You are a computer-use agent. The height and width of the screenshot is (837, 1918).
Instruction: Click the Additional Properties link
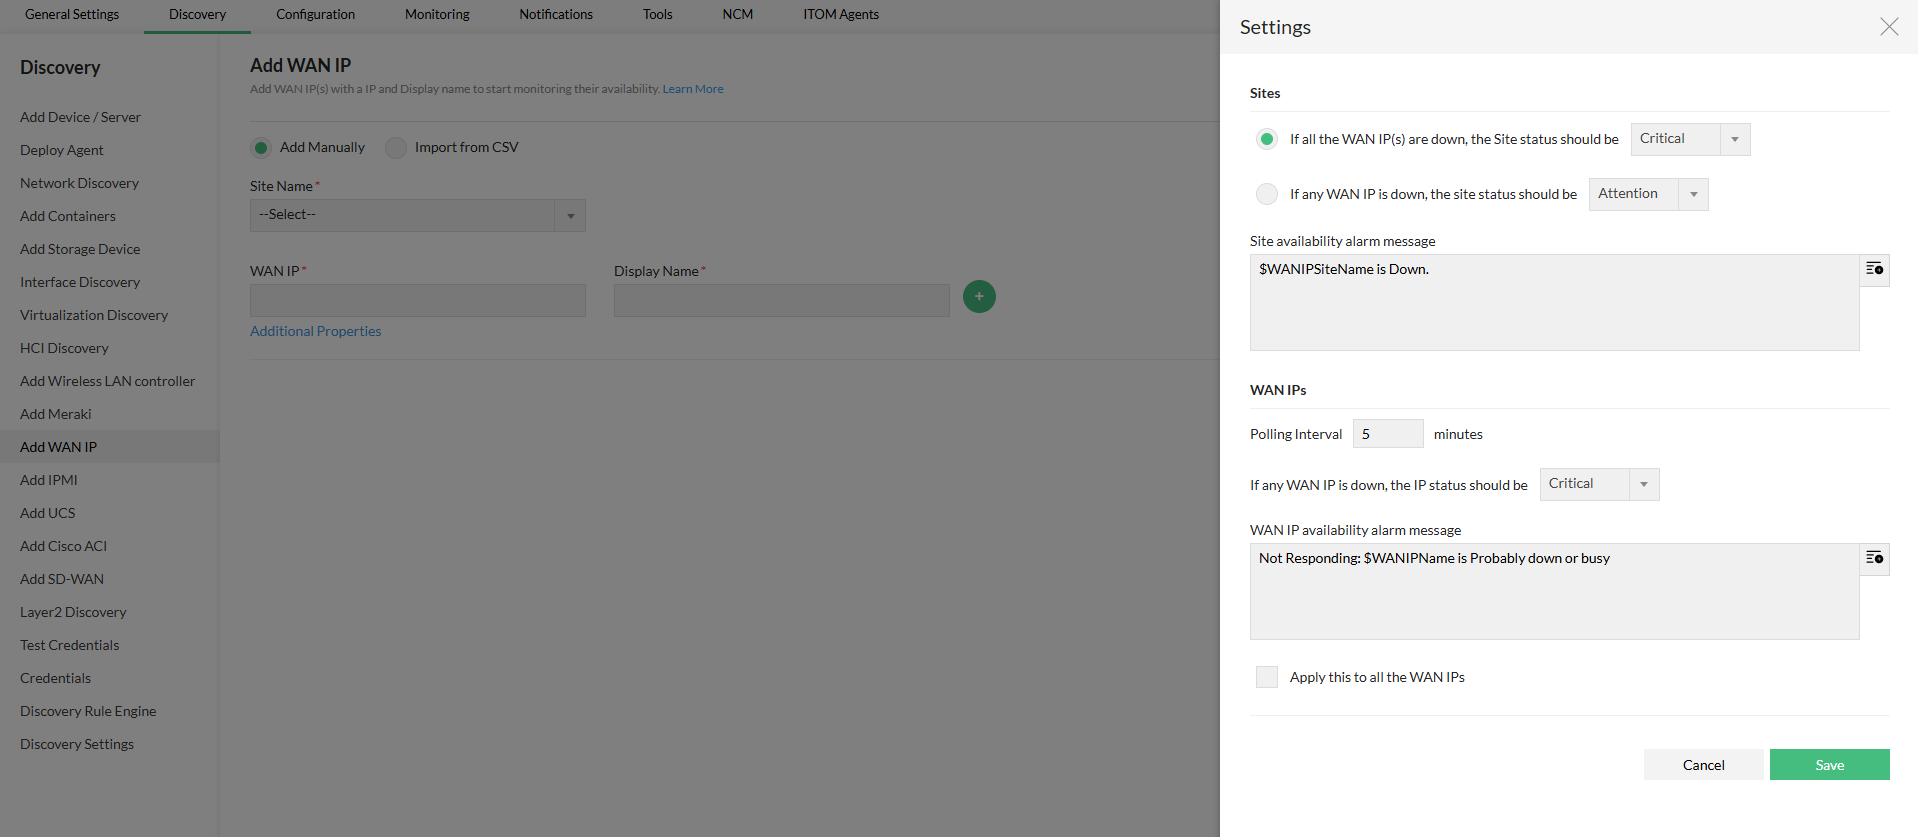click(315, 331)
